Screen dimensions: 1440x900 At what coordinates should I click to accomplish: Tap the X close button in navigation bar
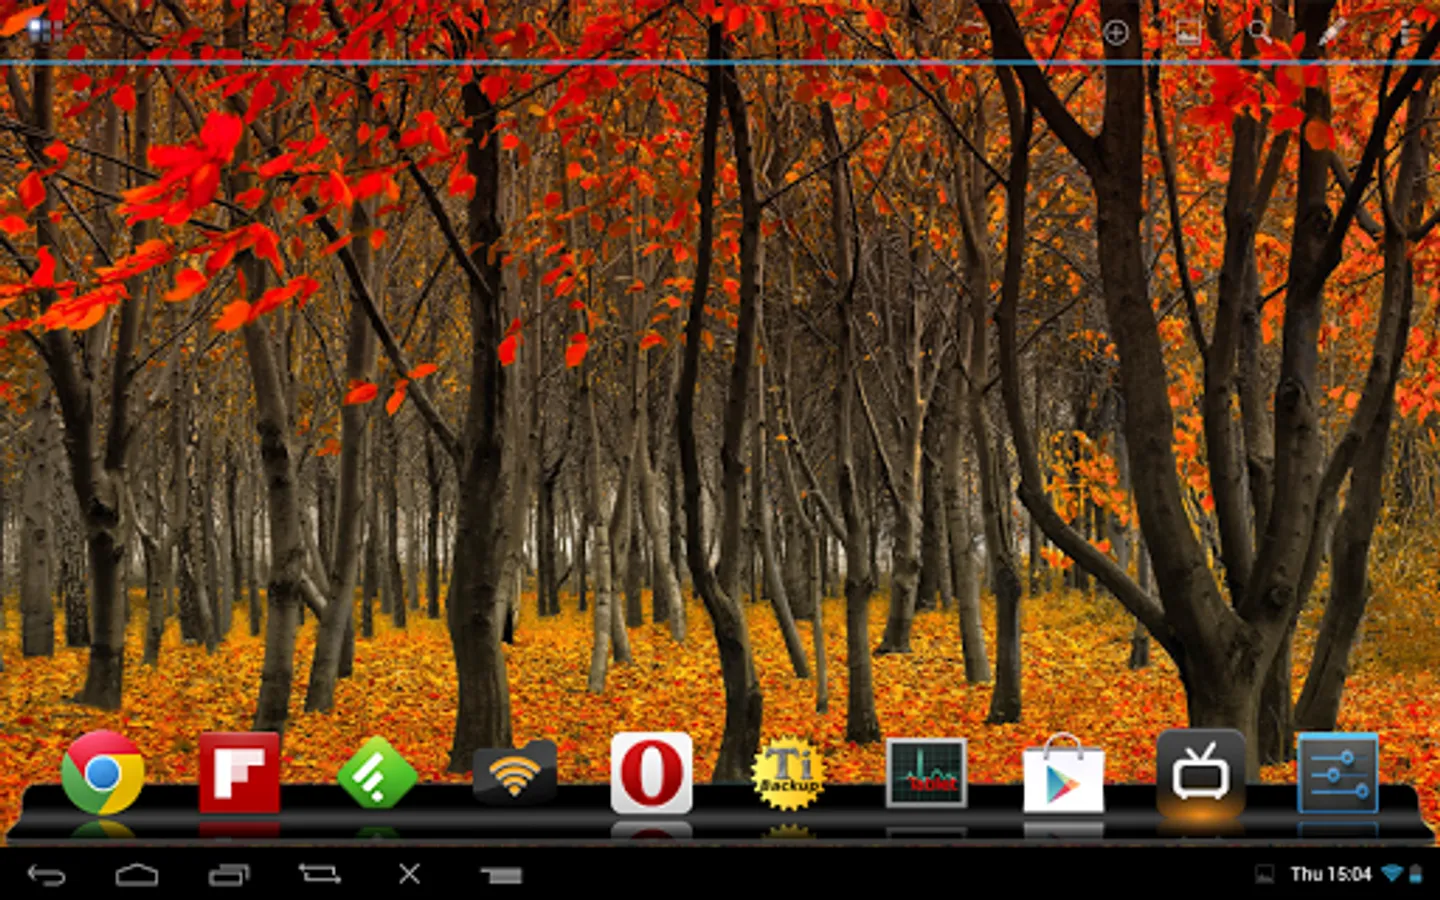409,874
